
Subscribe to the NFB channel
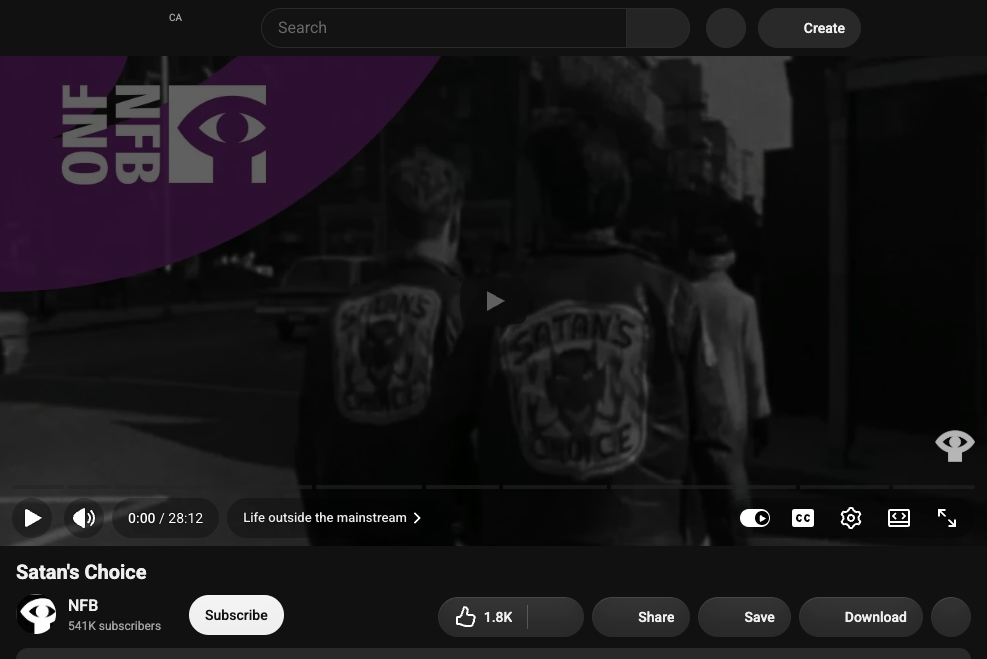[x=236, y=615]
